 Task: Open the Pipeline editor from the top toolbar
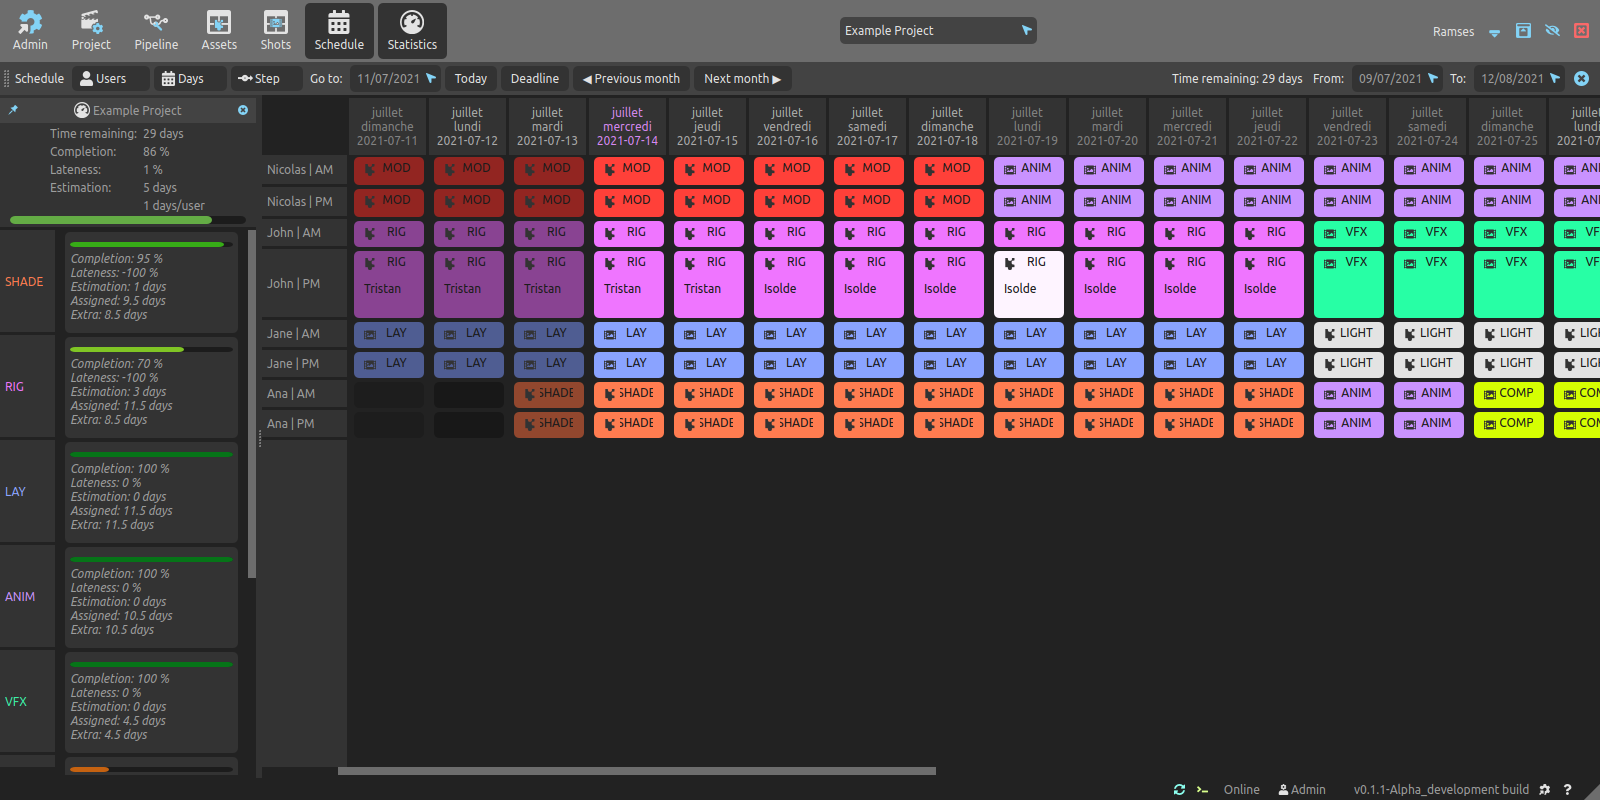[156, 31]
